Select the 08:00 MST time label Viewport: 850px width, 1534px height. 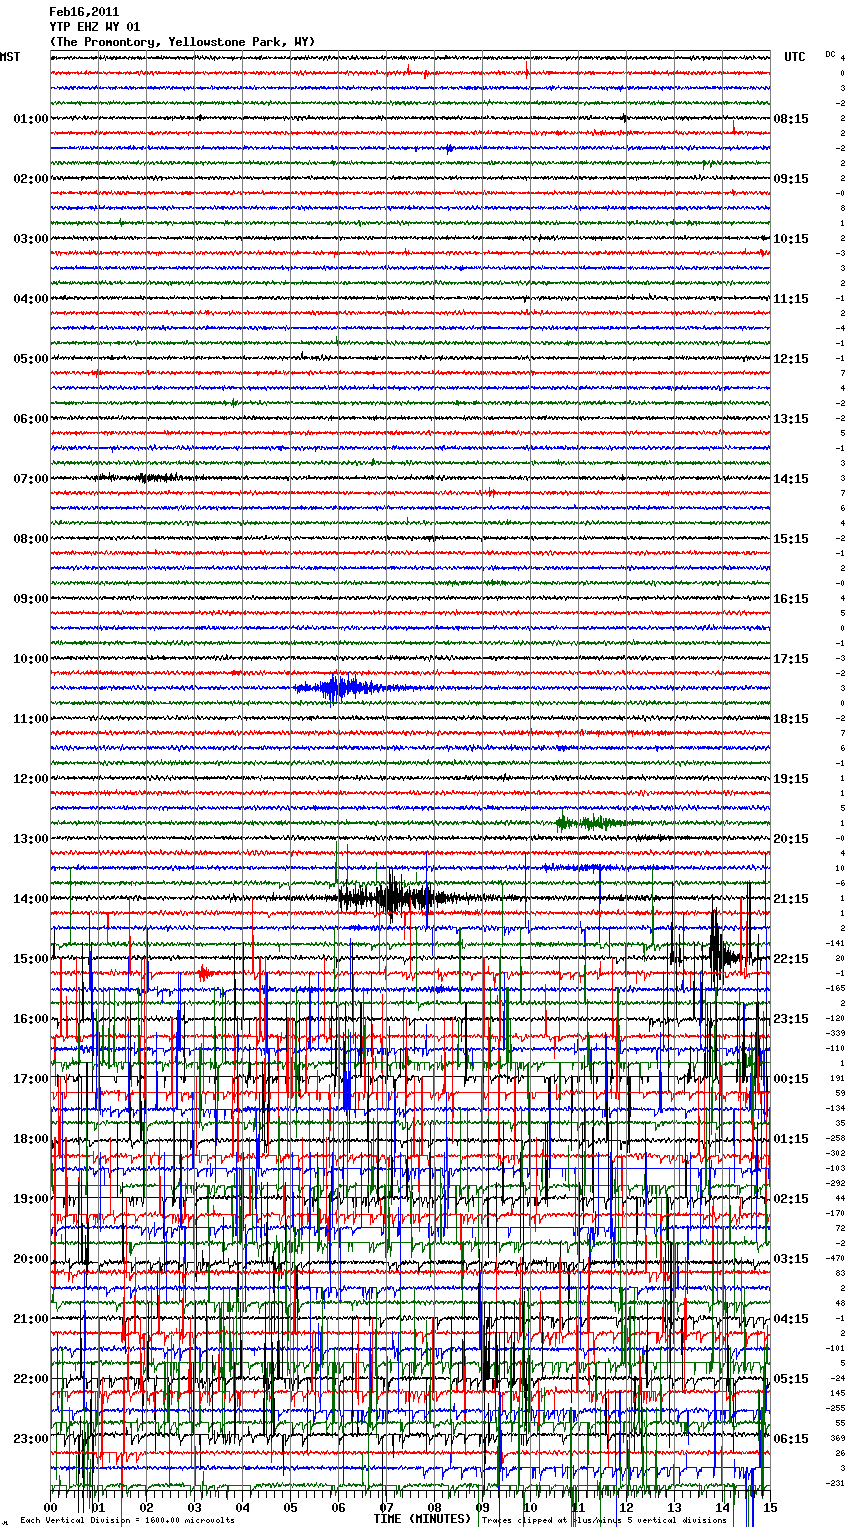[31, 539]
